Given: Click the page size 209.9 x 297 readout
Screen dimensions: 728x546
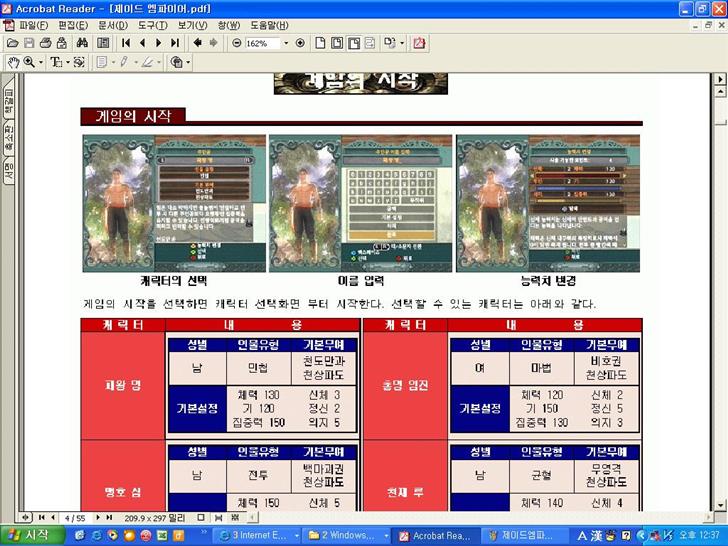Looking at the screenshot, I should coord(155,518).
